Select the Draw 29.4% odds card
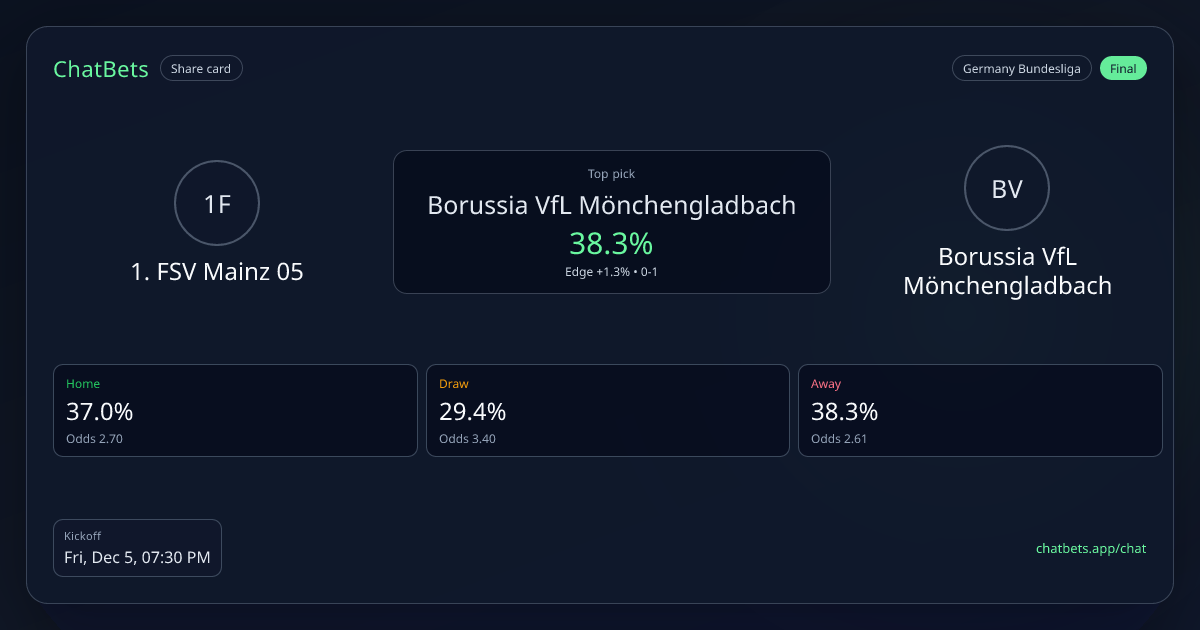1200x630 pixels. click(x=607, y=410)
